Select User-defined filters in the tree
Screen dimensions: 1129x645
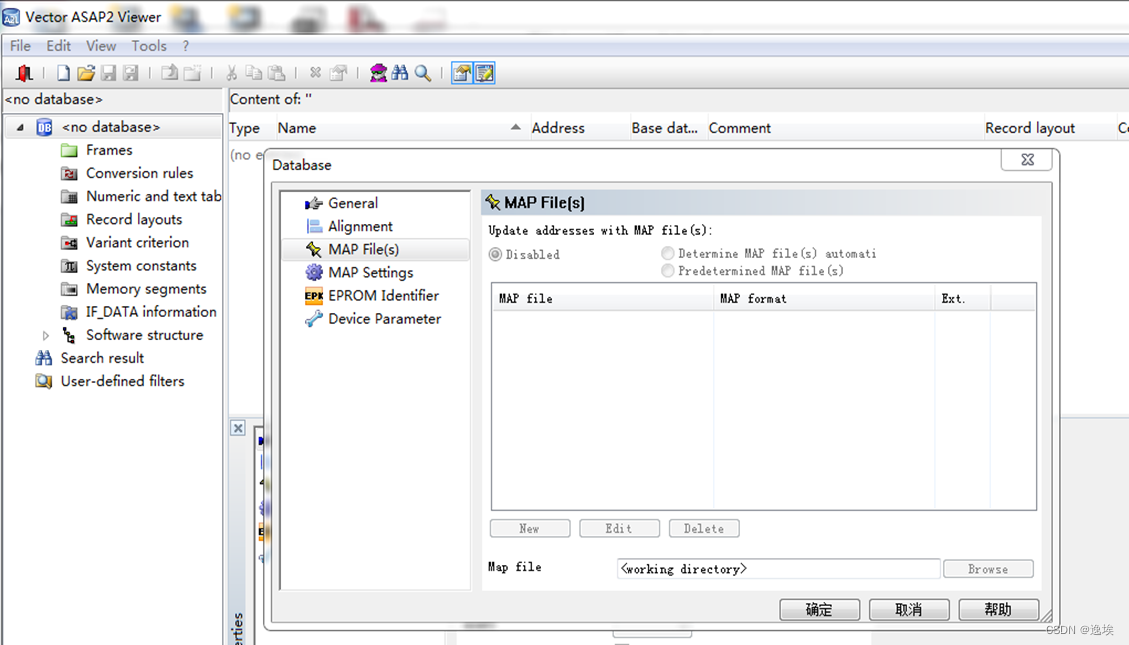[x=122, y=381]
